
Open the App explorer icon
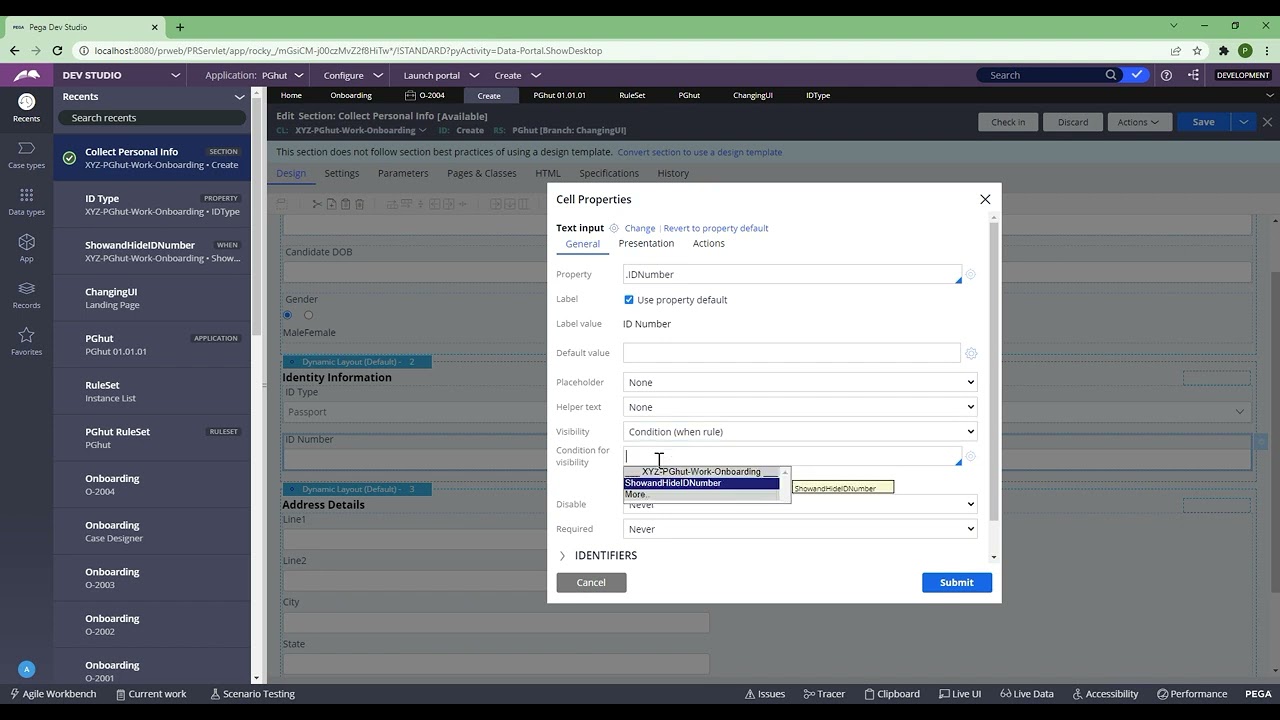click(x=26, y=247)
